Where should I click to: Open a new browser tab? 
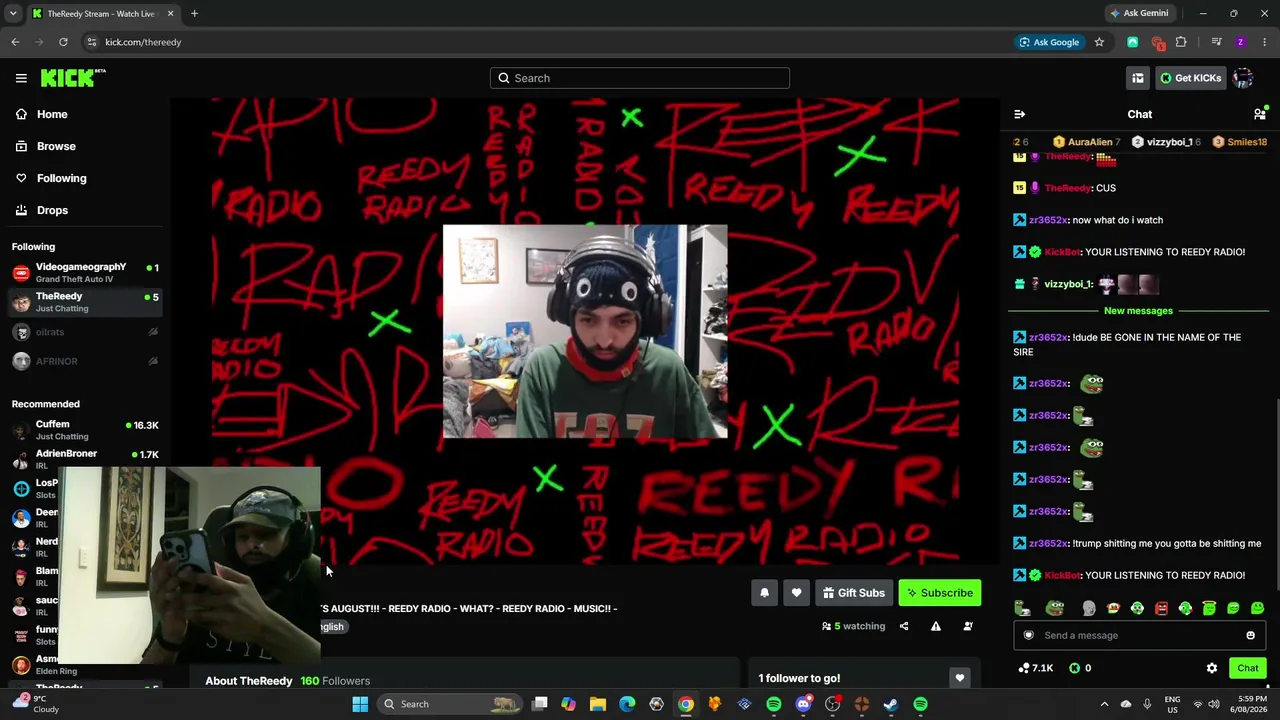pyautogui.click(x=194, y=13)
